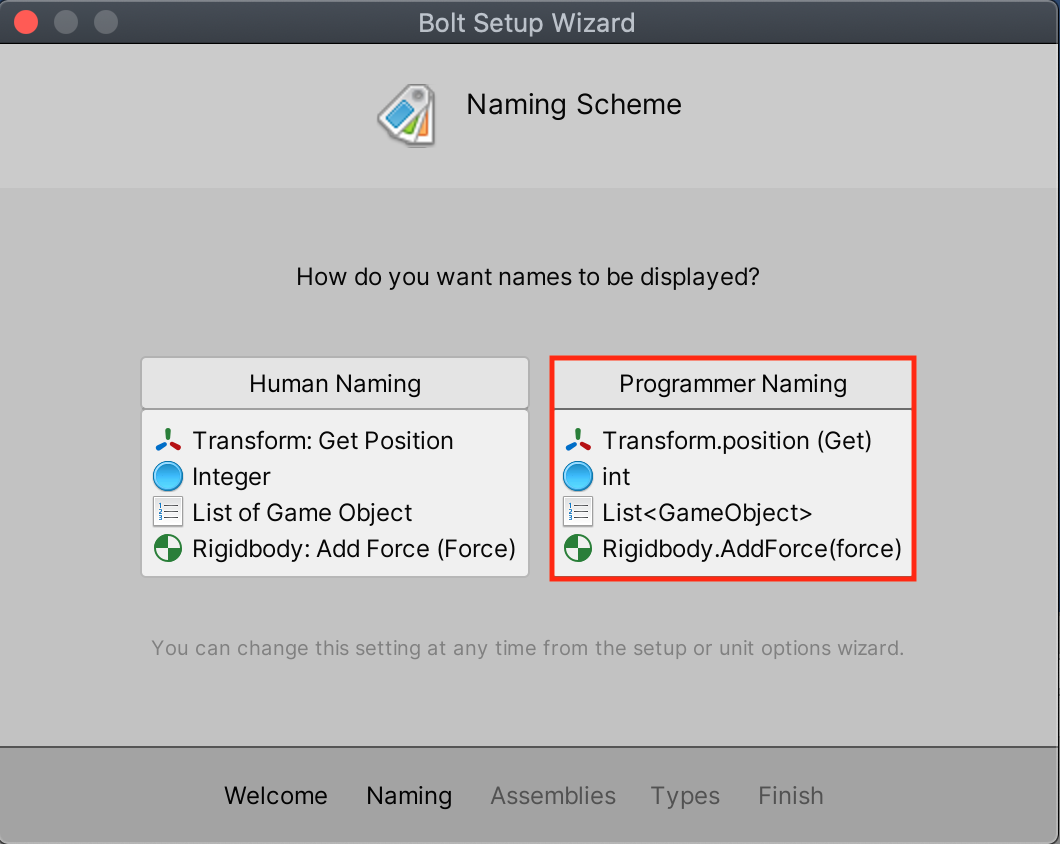Click the Rigidbody.AddForce(force) icon
This screenshot has width=1060, height=844.
point(576,548)
